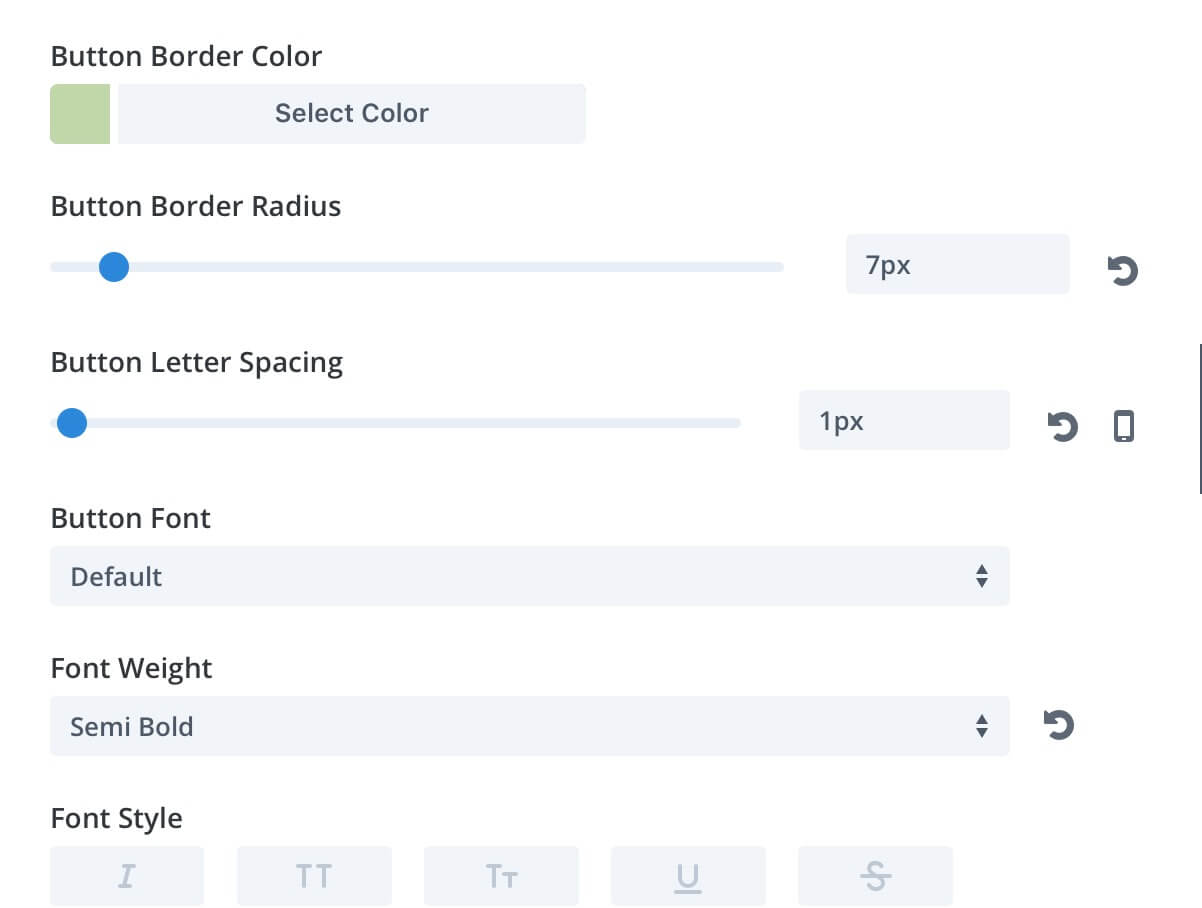Viewport: 1202px width, 908px height.
Task: Click the Button Letter Spacing slider track
Action: tap(395, 423)
